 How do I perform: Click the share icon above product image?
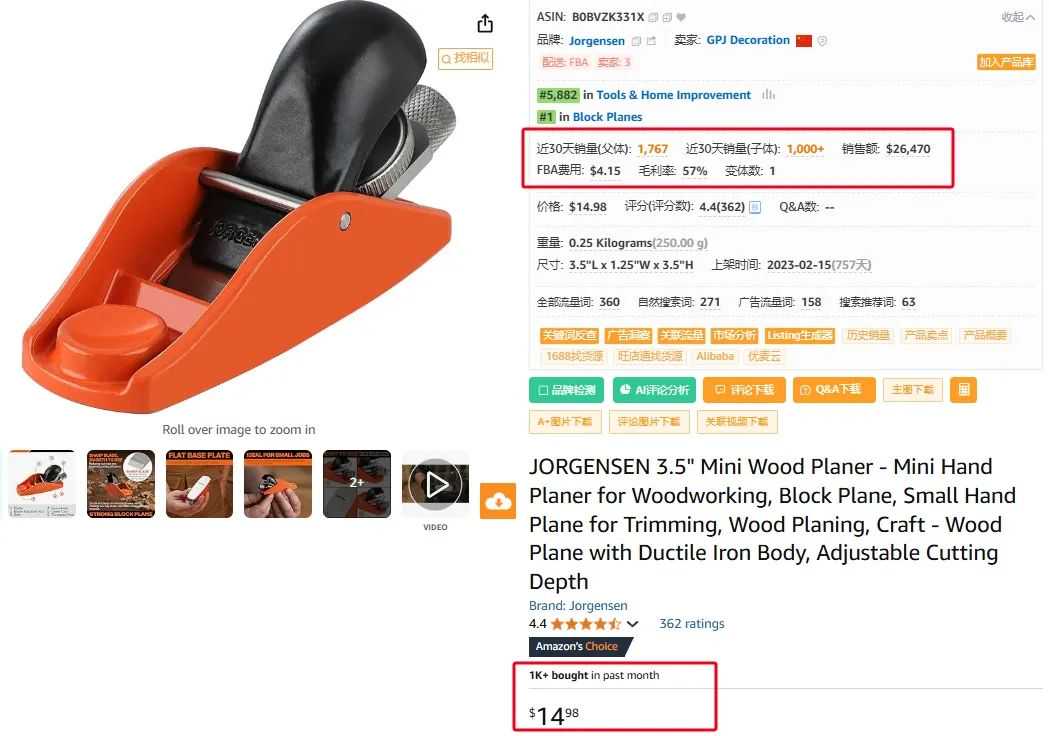485,23
